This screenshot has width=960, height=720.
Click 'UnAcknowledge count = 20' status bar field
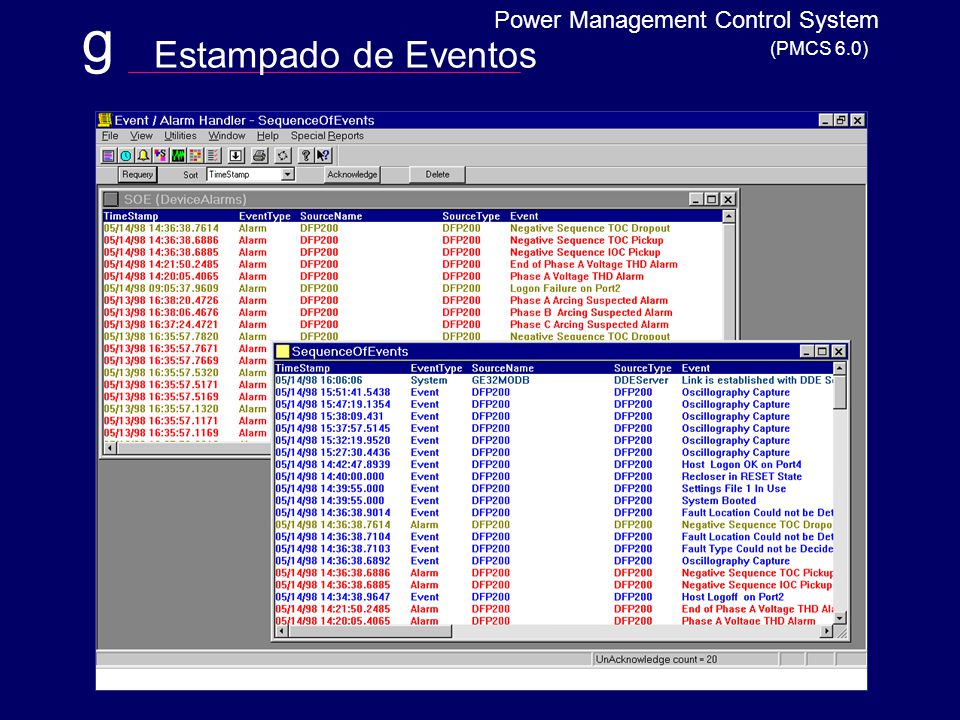click(x=686, y=659)
